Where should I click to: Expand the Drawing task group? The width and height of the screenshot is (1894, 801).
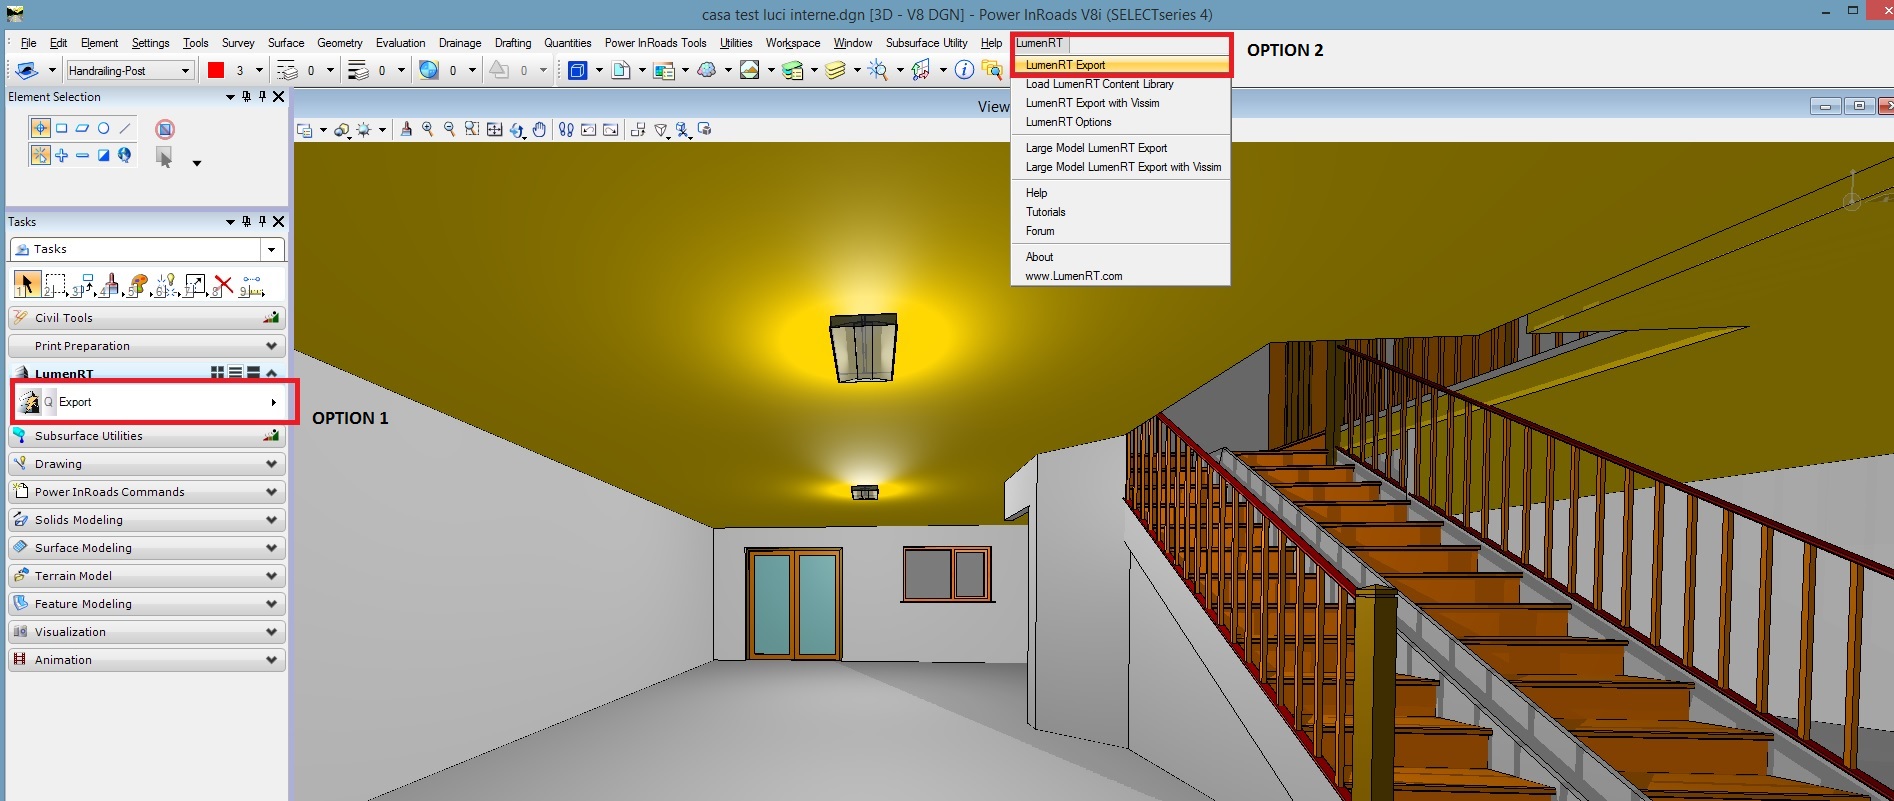(x=146, y=464)
